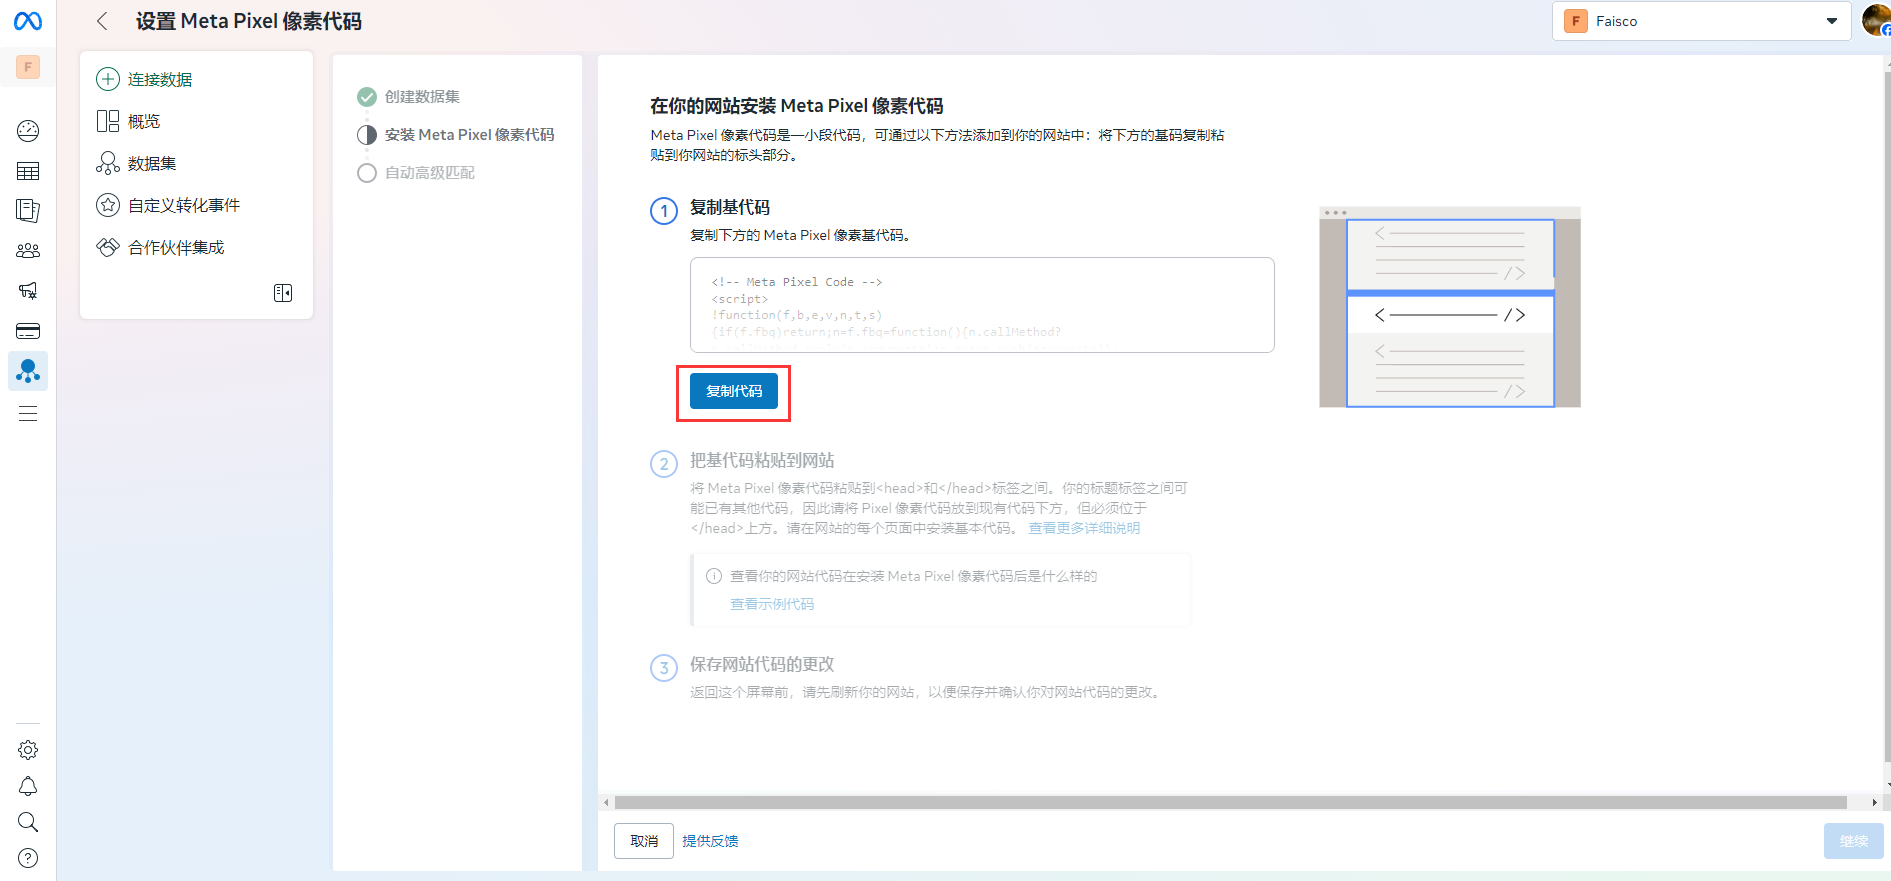Open the billing card icon in sidebar

pyautogui.click(x=28, y=331)
